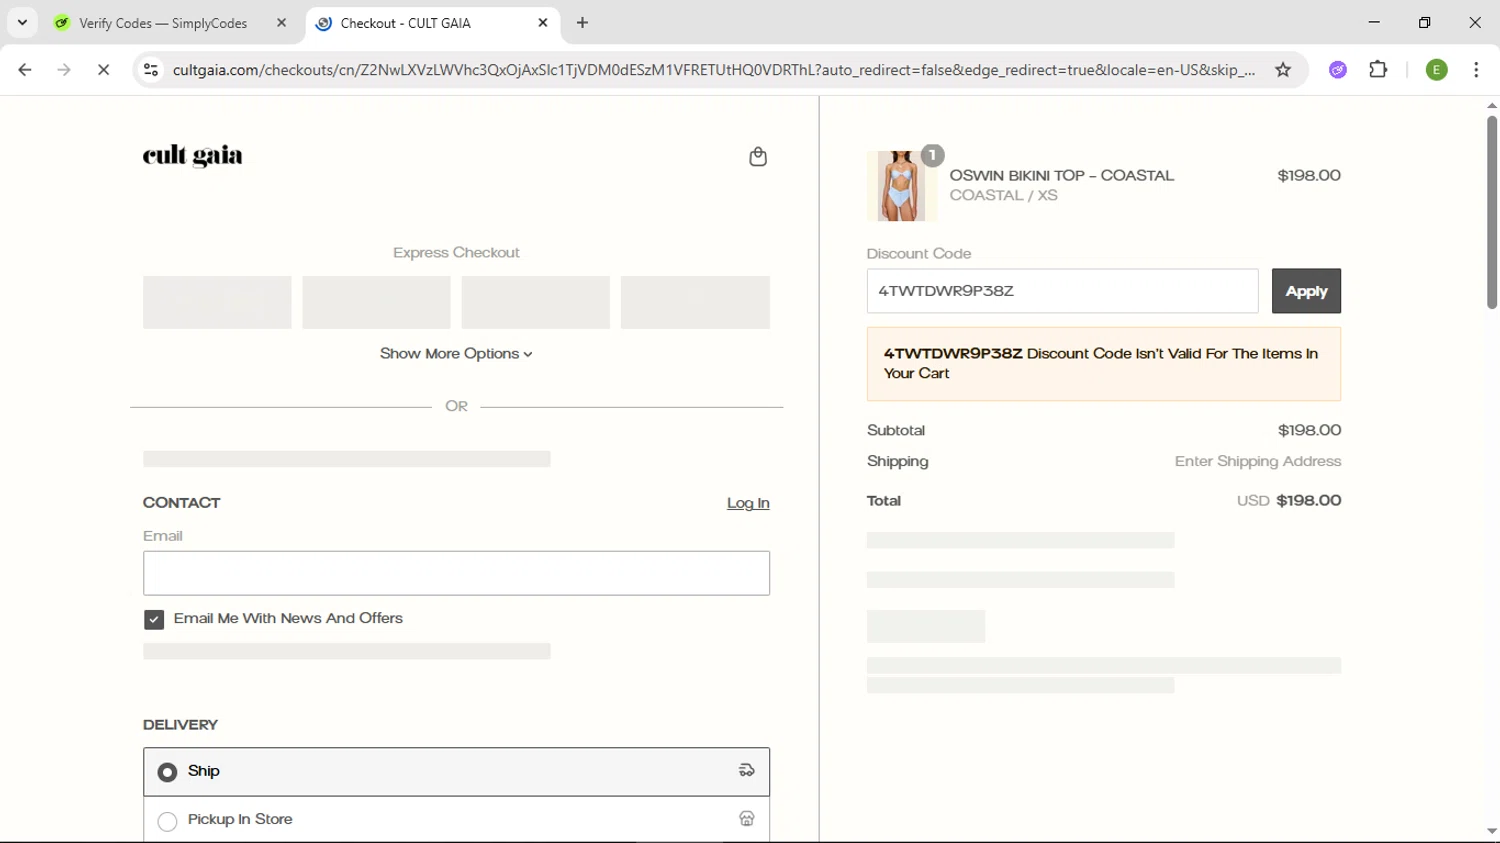Click the shipping truck icon in the Ship row
The width and height of the screenshot is (1500, 843).
[747, 771]
